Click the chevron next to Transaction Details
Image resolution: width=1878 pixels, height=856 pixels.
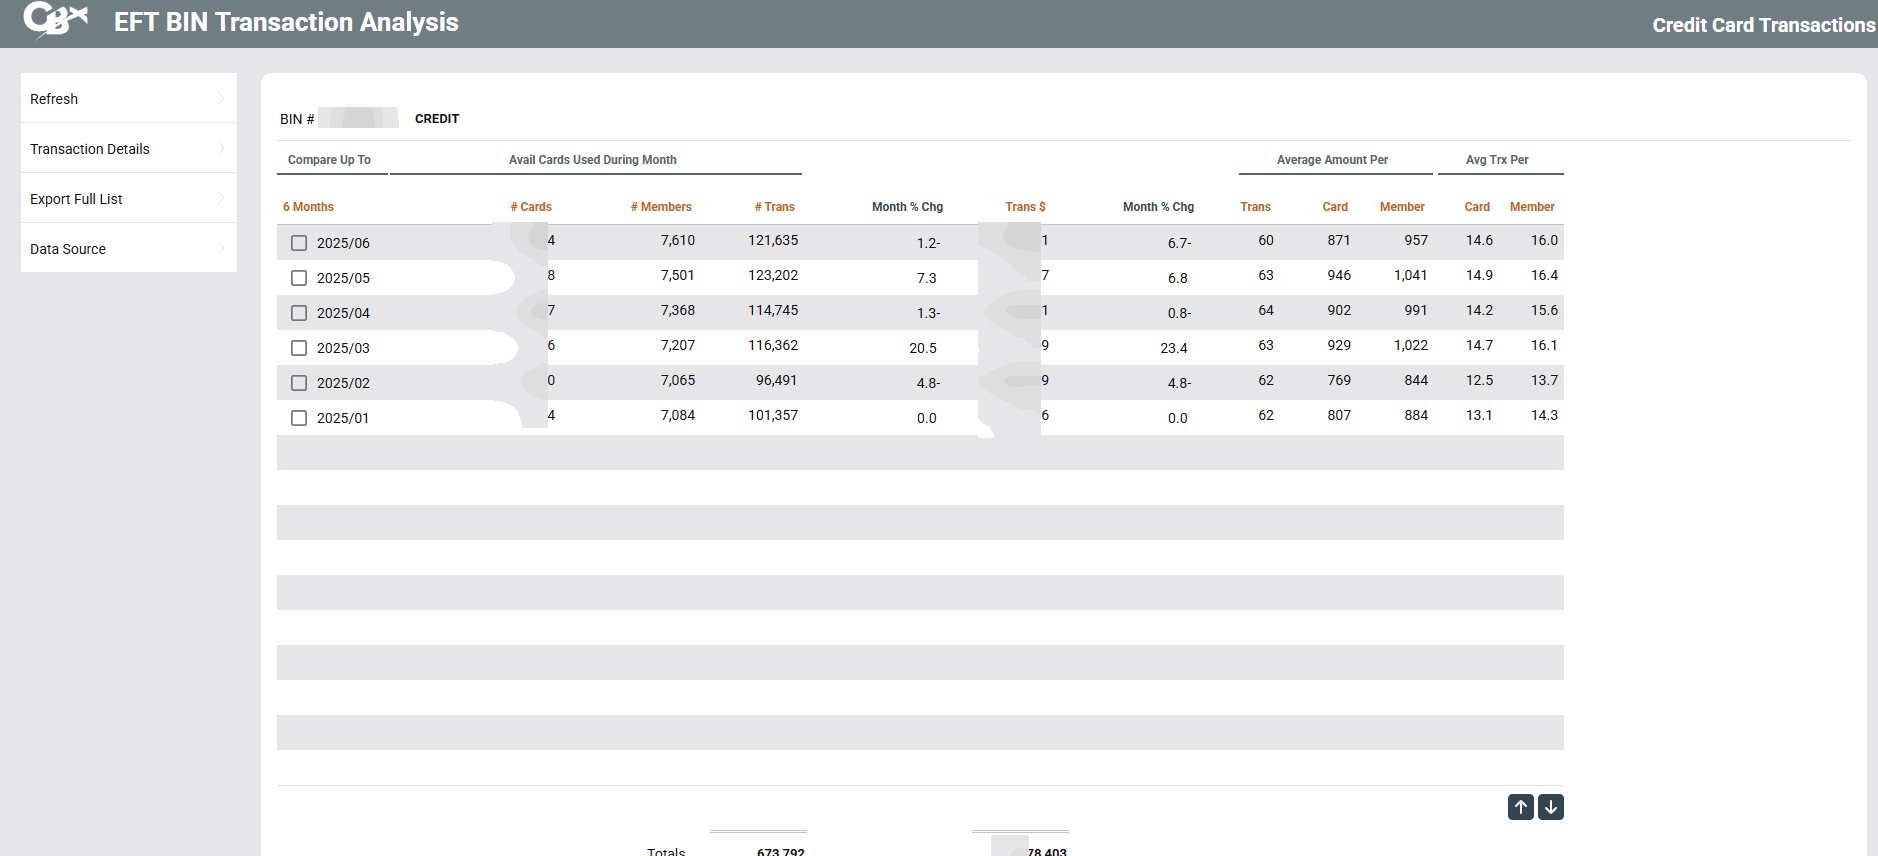point(221,148)
